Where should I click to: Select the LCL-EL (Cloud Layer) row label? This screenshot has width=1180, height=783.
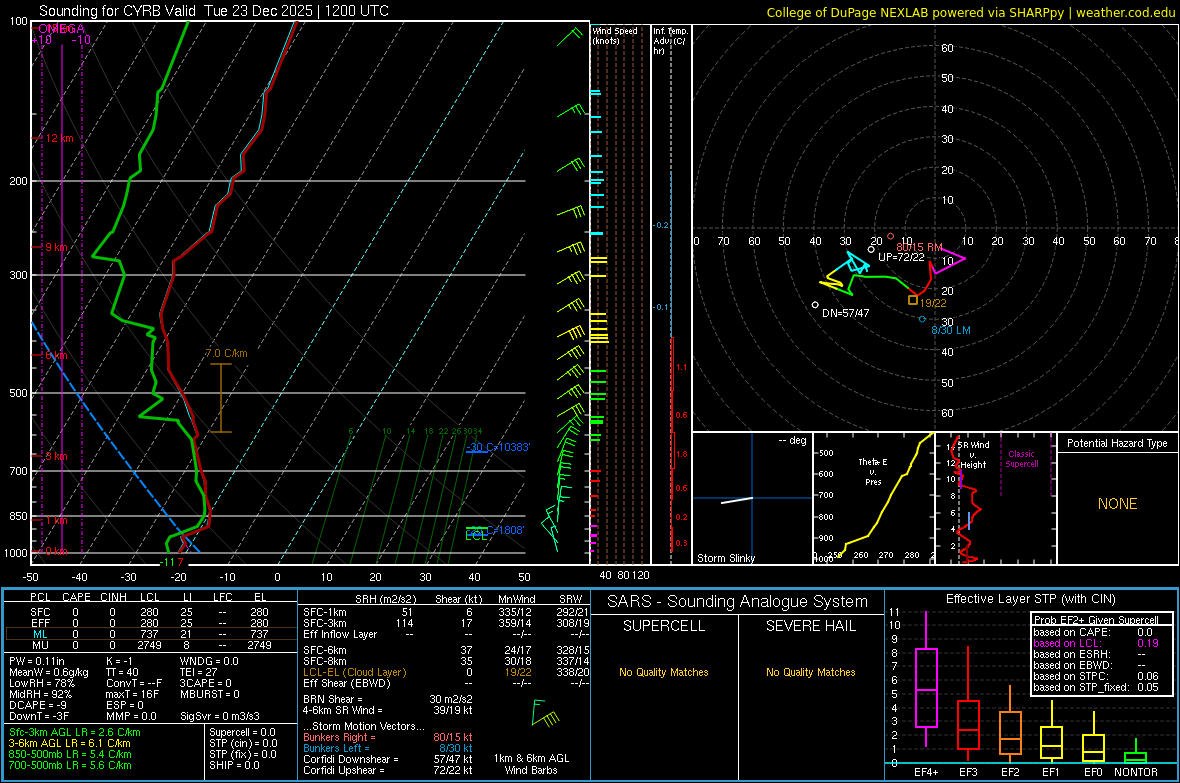click(x=354, y=672)
